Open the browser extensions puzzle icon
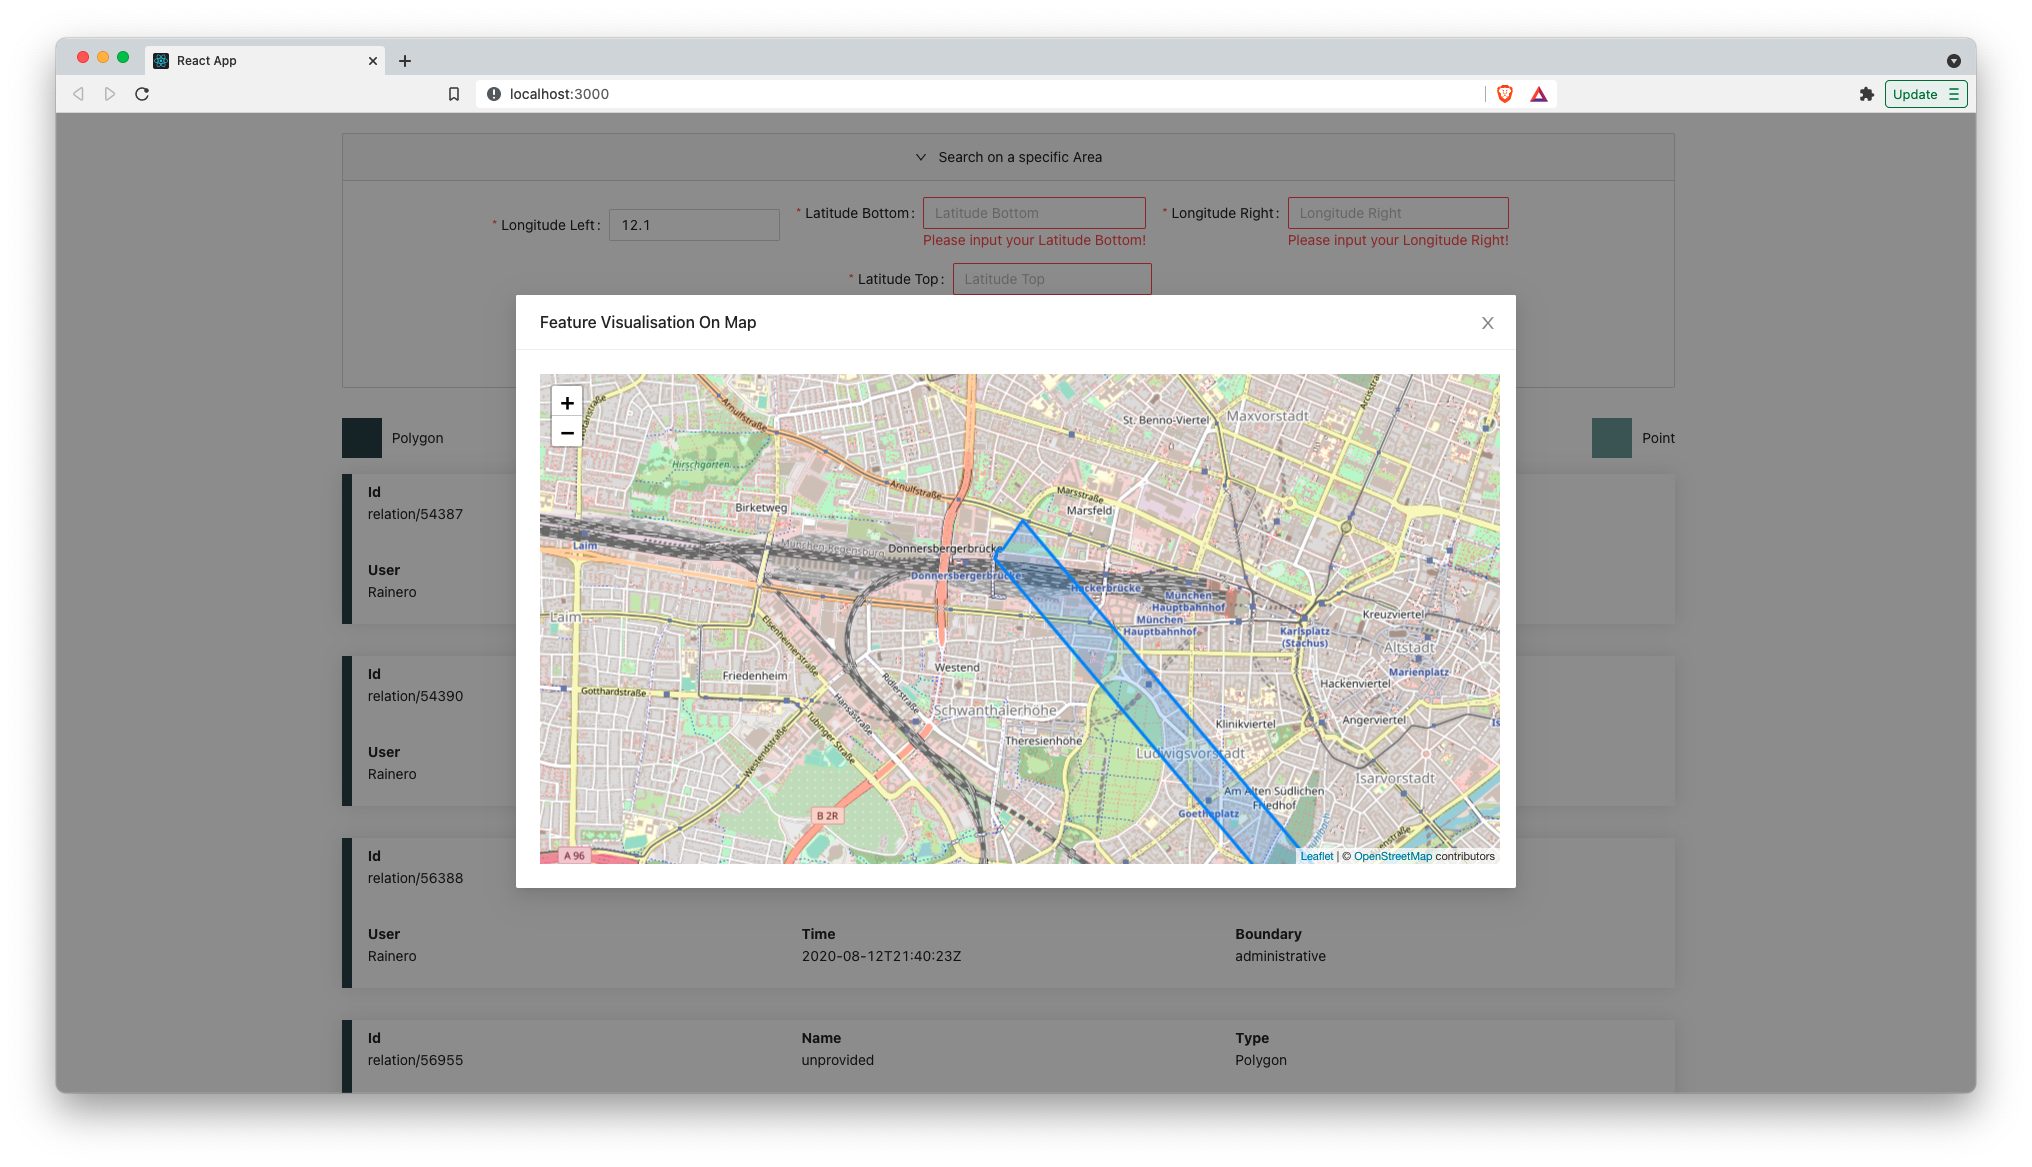 (x=1867, y=93)
